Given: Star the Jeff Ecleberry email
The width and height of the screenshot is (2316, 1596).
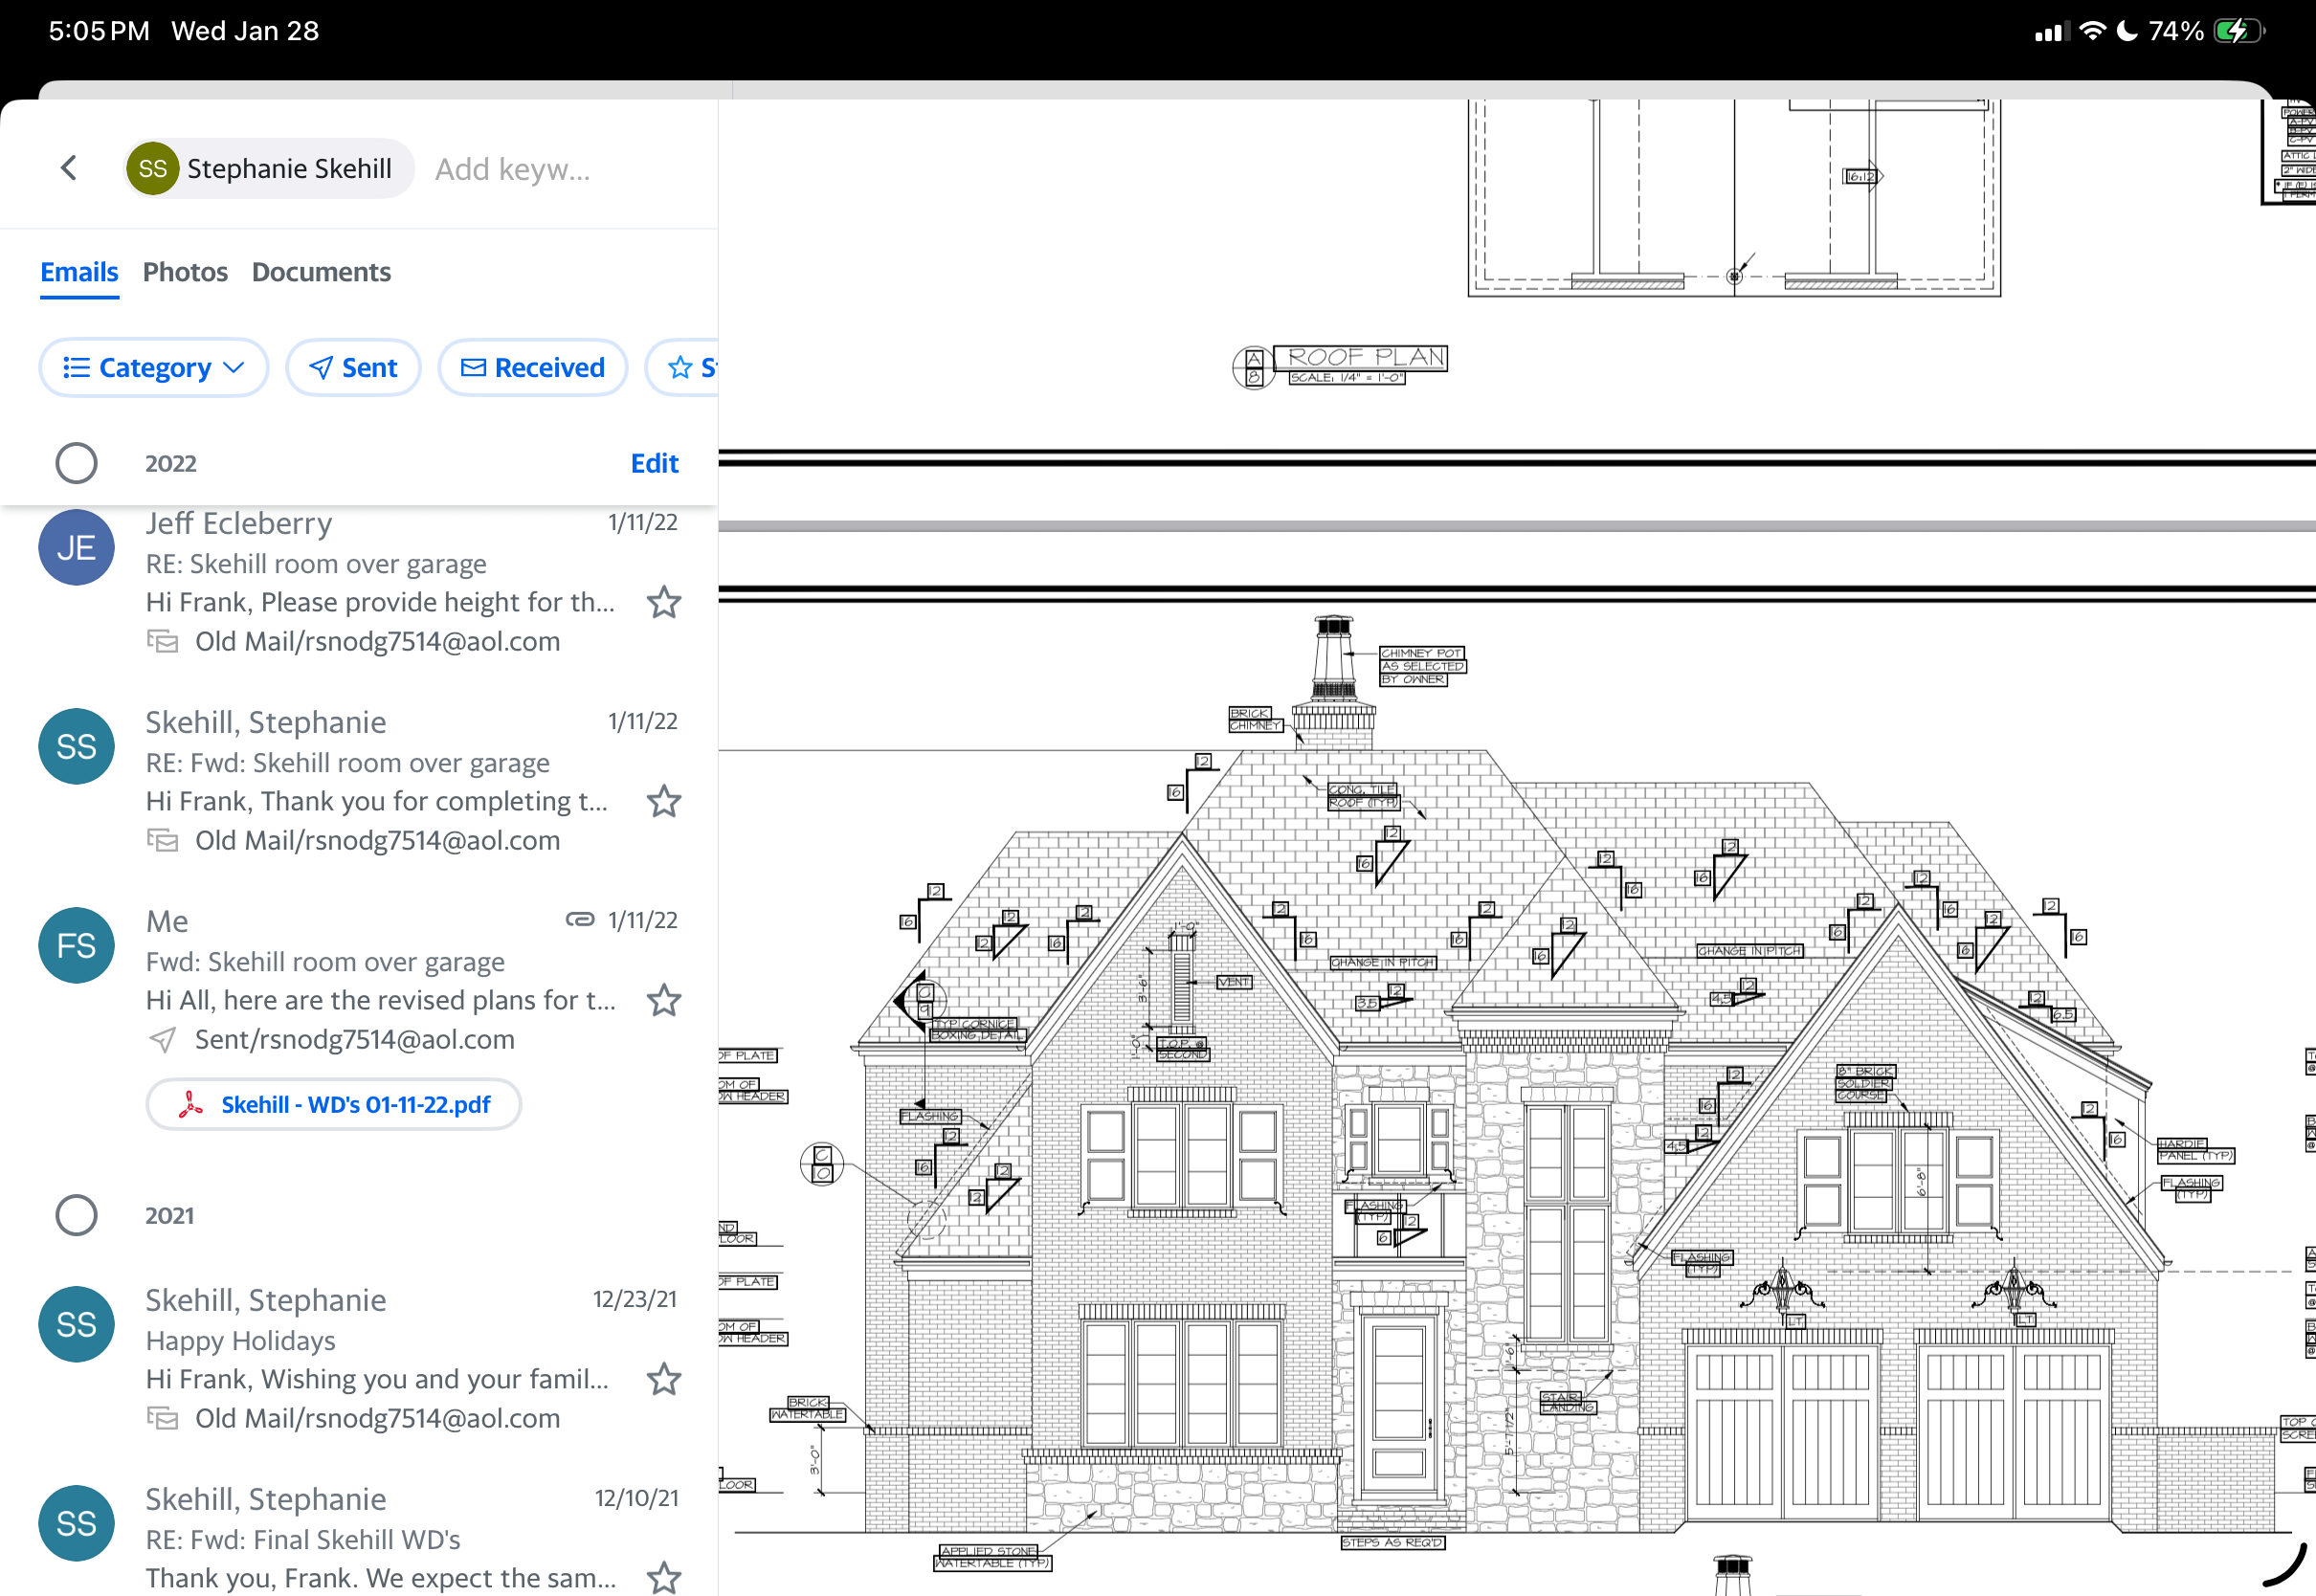Looking at the screenshot, I should pos(663,602).
